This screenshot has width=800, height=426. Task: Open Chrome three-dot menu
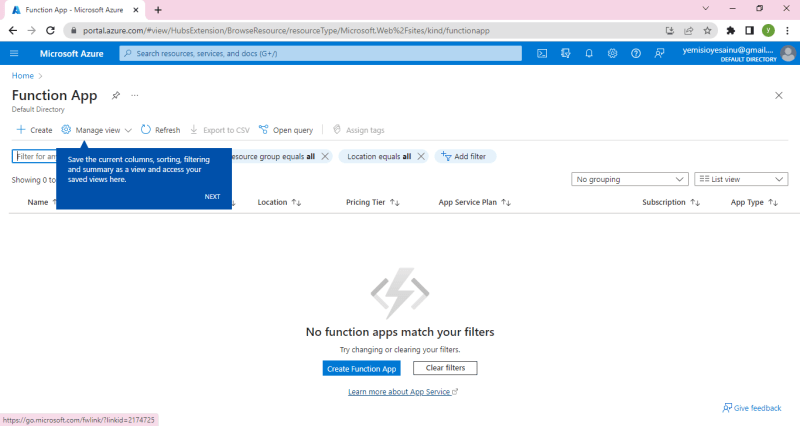[787, 31]
